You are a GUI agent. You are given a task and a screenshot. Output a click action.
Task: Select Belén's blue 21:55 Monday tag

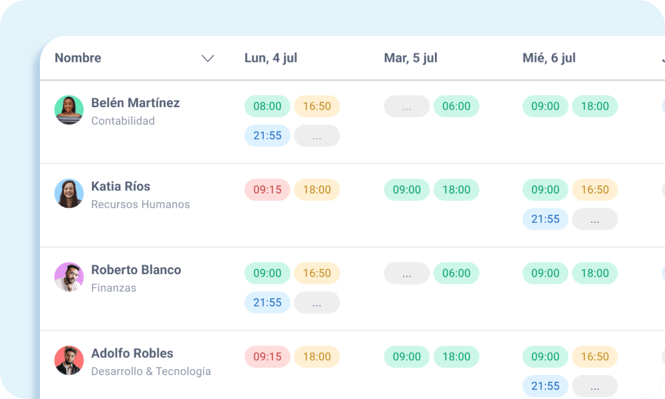267,136
